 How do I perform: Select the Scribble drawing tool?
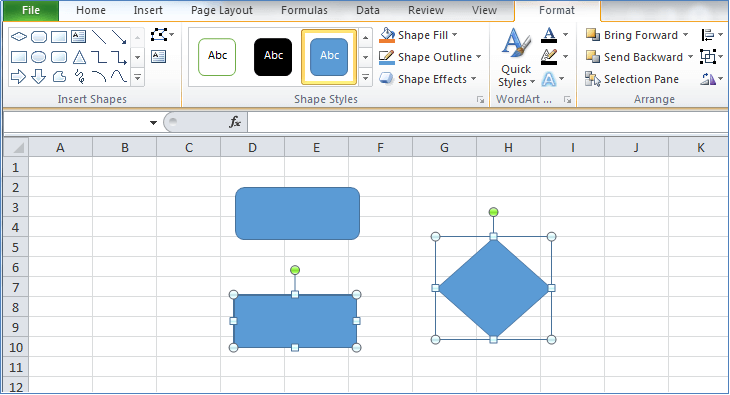tap(79, 76)
